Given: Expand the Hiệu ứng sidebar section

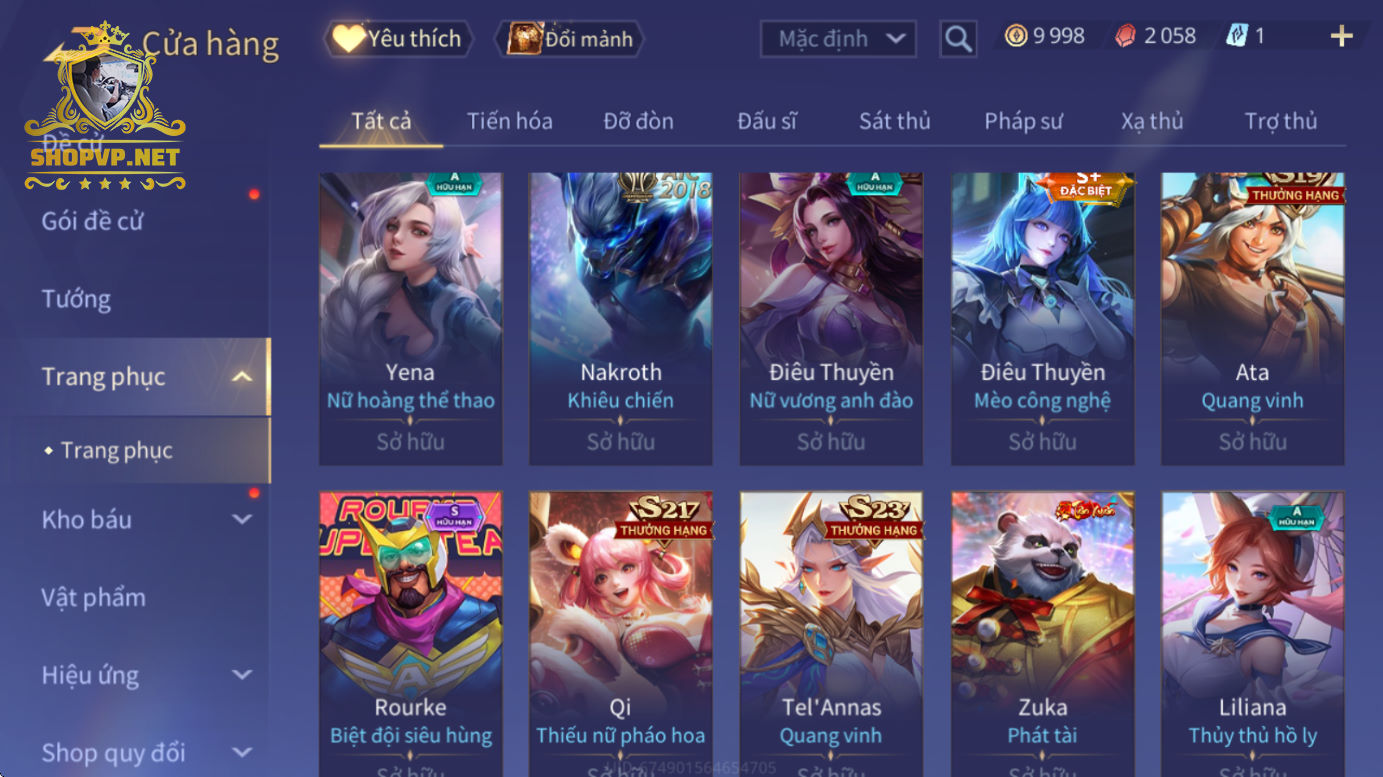Looking at the screenshot, I should coord(242,675).
